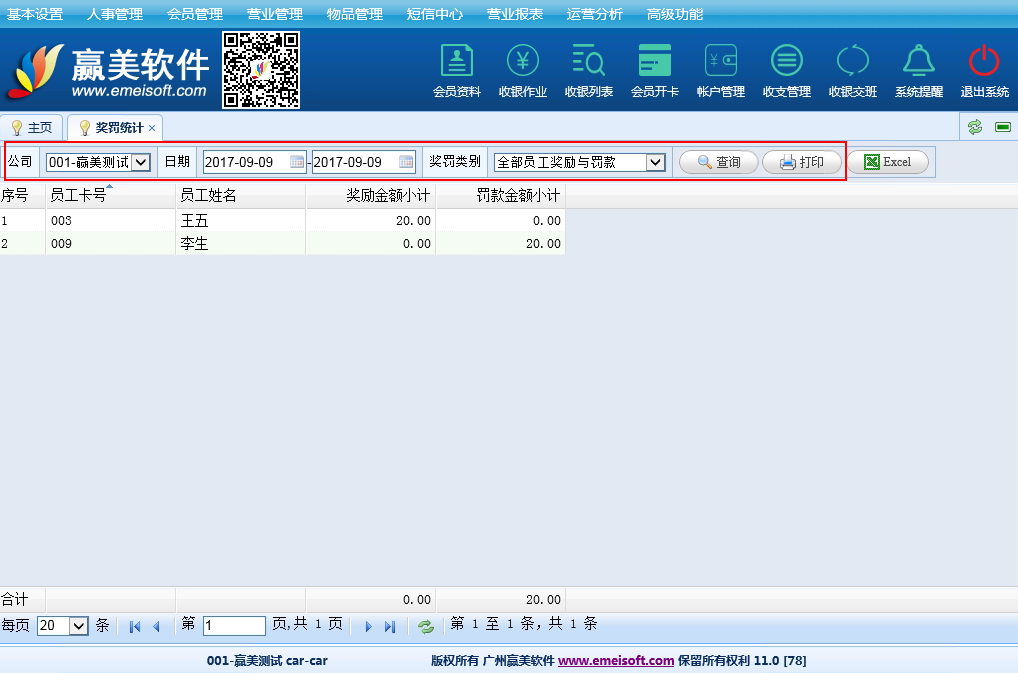
Task: Expand the 奖罚类别 category dropdown
Action: 655,162
